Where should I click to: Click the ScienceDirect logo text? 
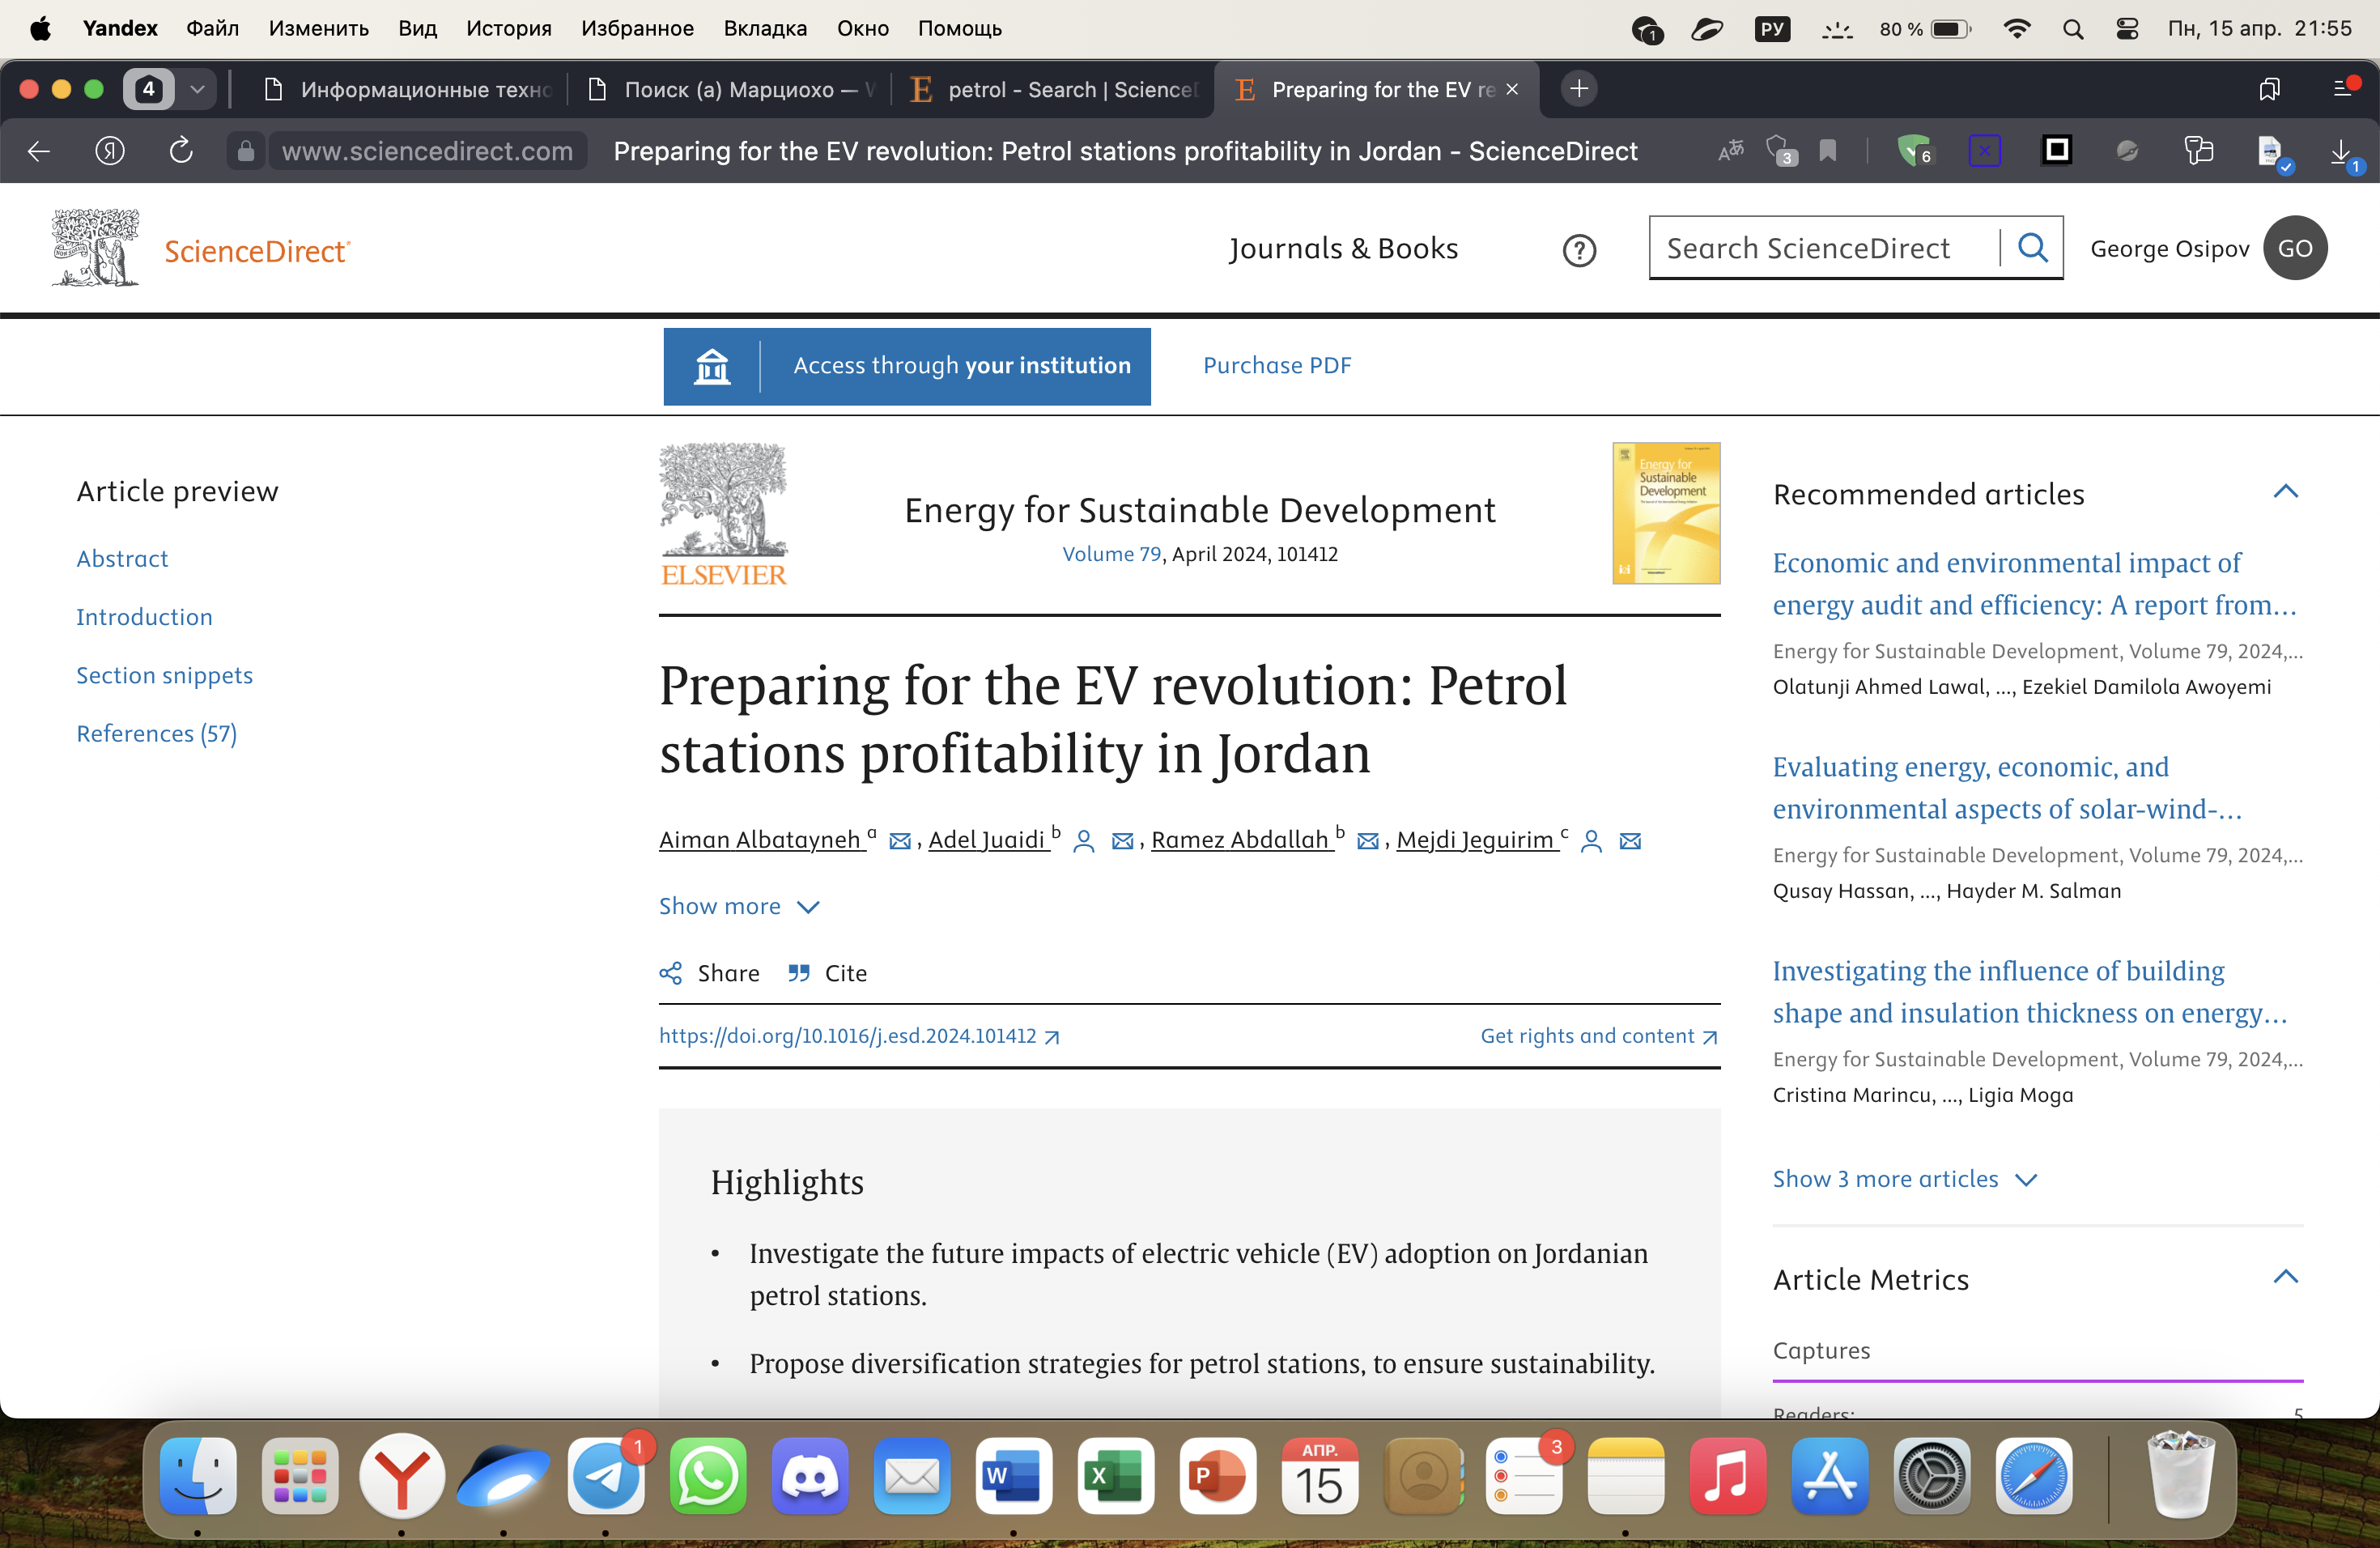coord(257,251)
